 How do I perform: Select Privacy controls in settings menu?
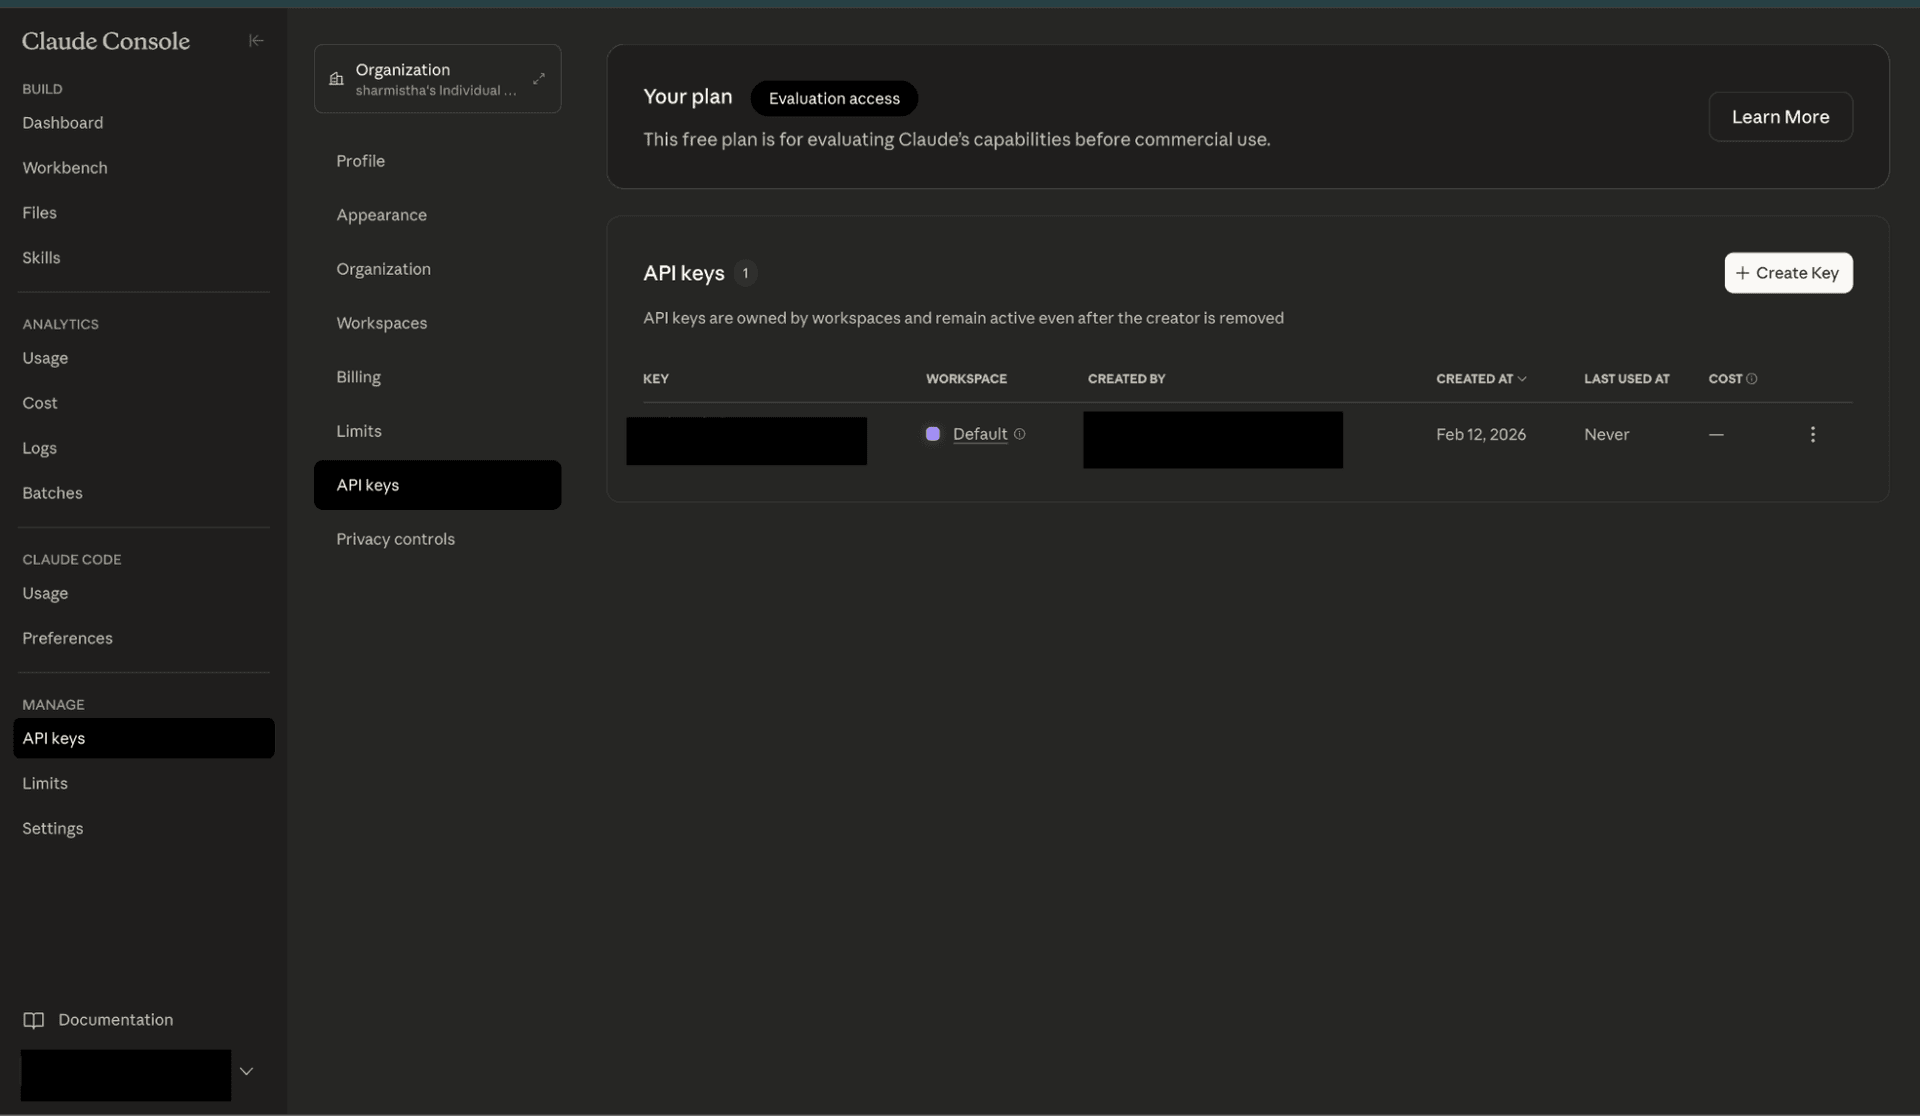[x=395, y=539]
